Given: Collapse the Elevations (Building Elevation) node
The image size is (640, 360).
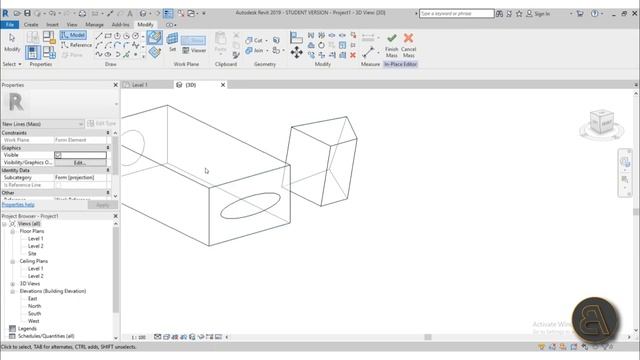Looking at the screenshot, I should coord(13,291).
